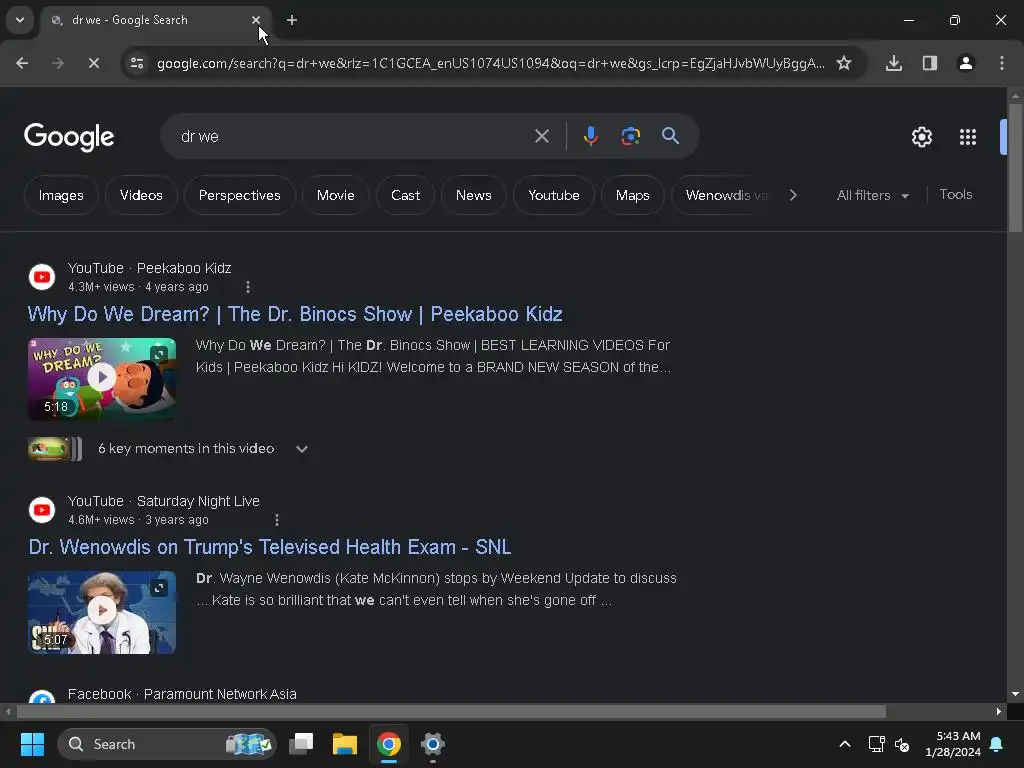
Task: Open Task View on the taskbar
Action: click(301, 744)
